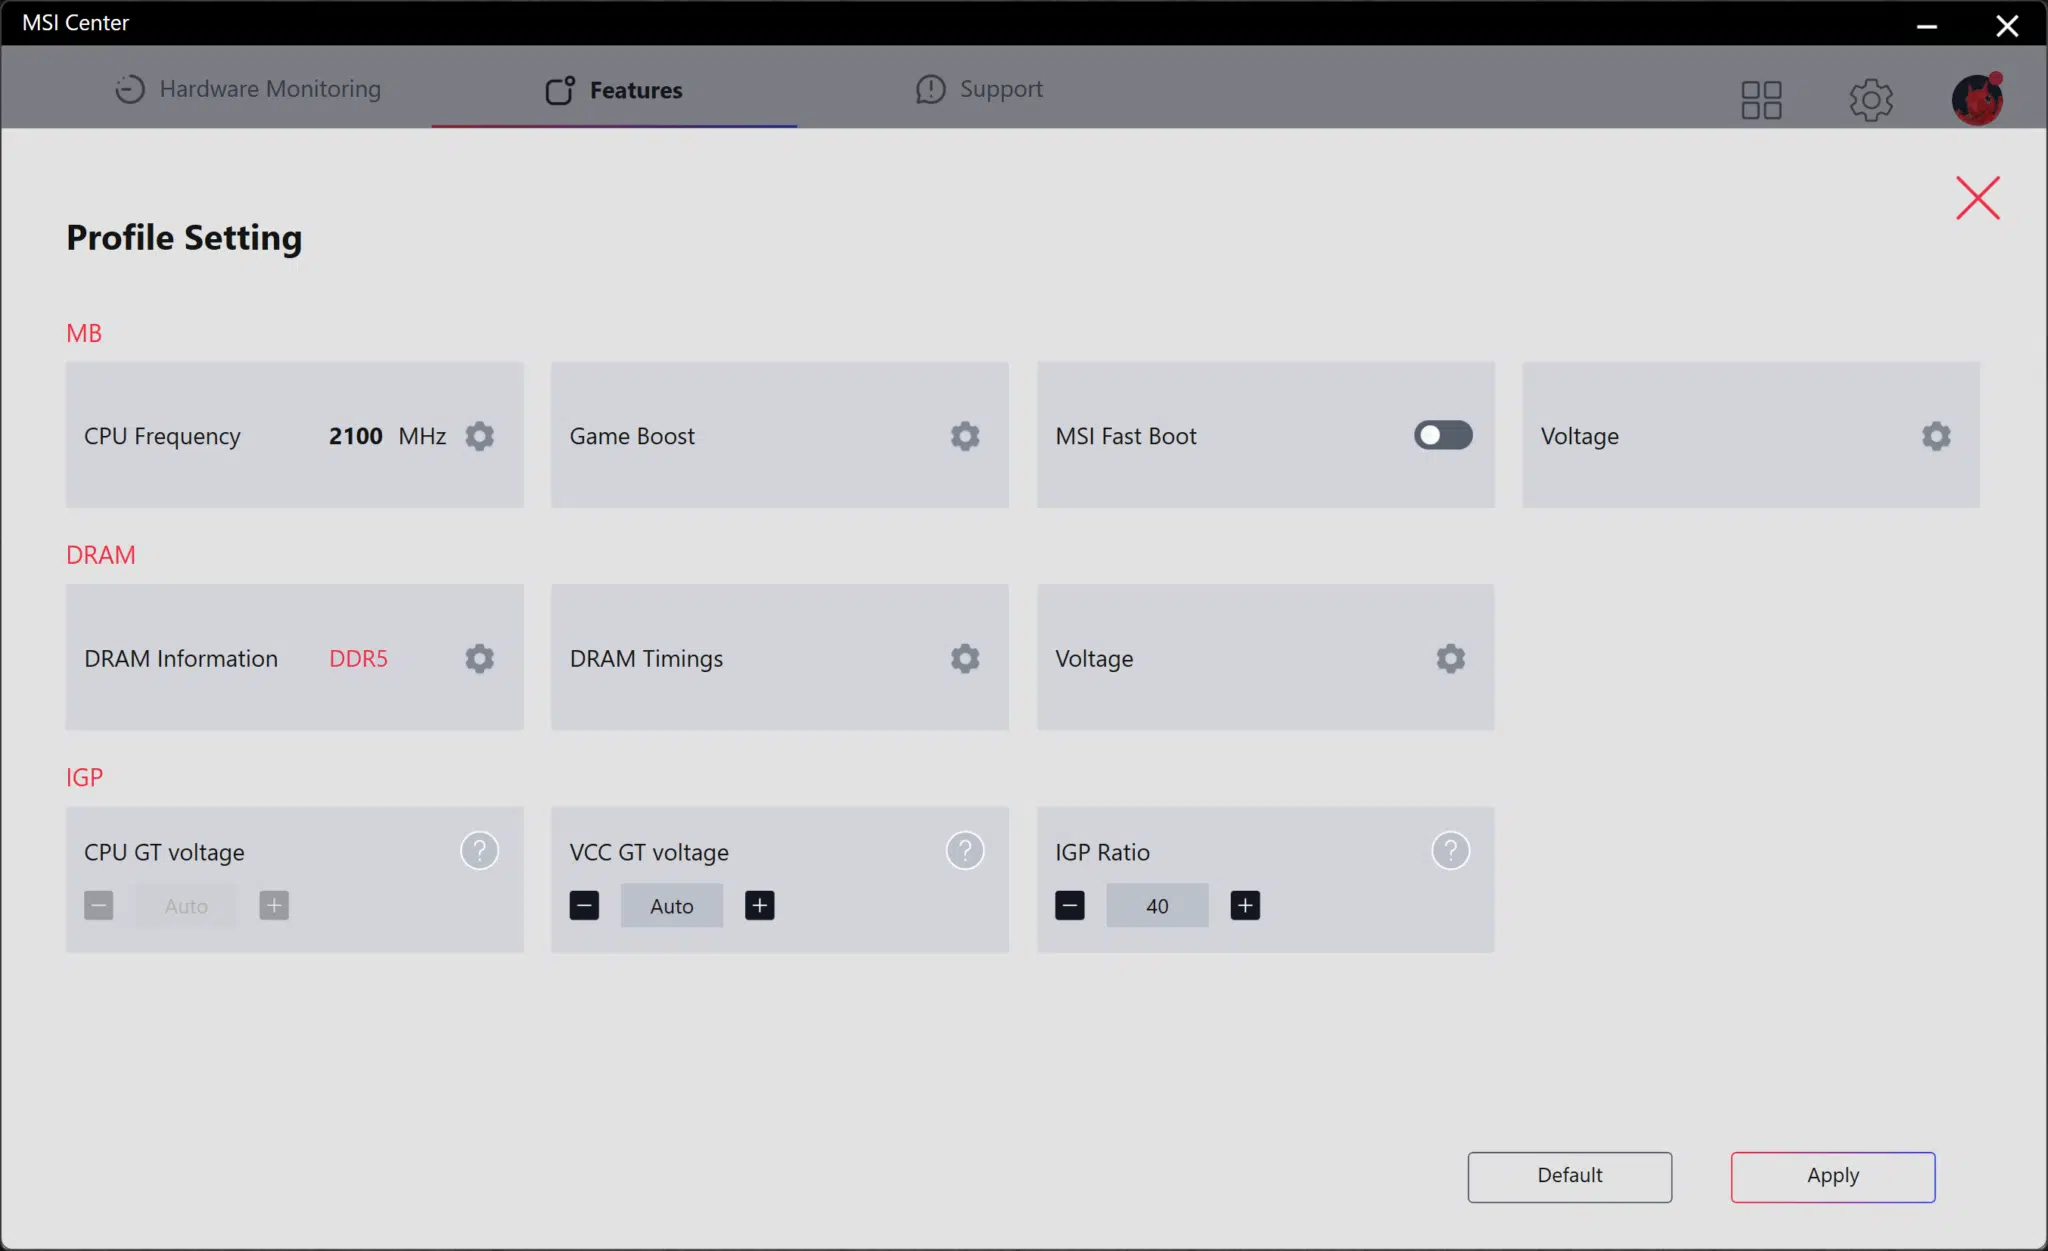Click the Apply button

click(1833, 1176)
